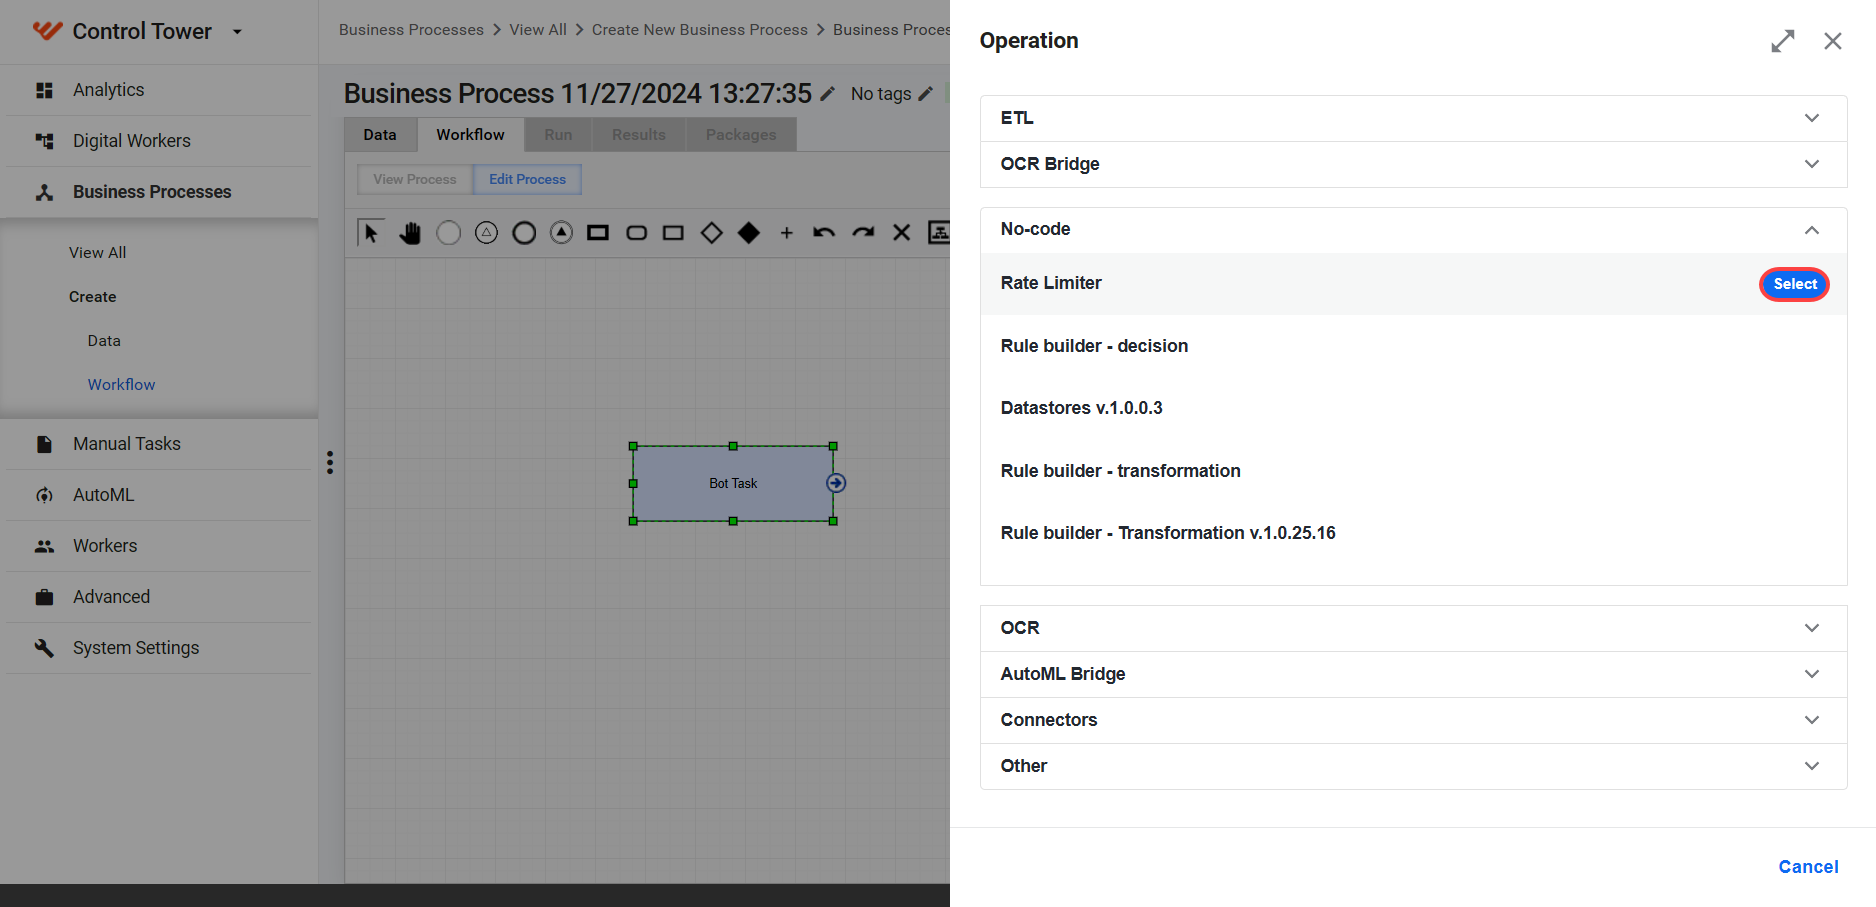Expand the Operation panel to full size
This screenshot has width=1876, height=907.
click(x=1783, y=41)
